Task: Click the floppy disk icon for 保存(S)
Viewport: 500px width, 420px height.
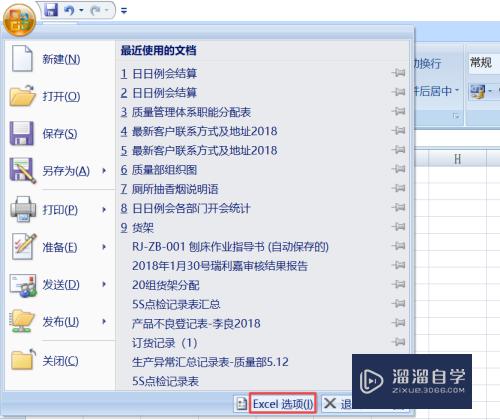Action: [22, 133]
